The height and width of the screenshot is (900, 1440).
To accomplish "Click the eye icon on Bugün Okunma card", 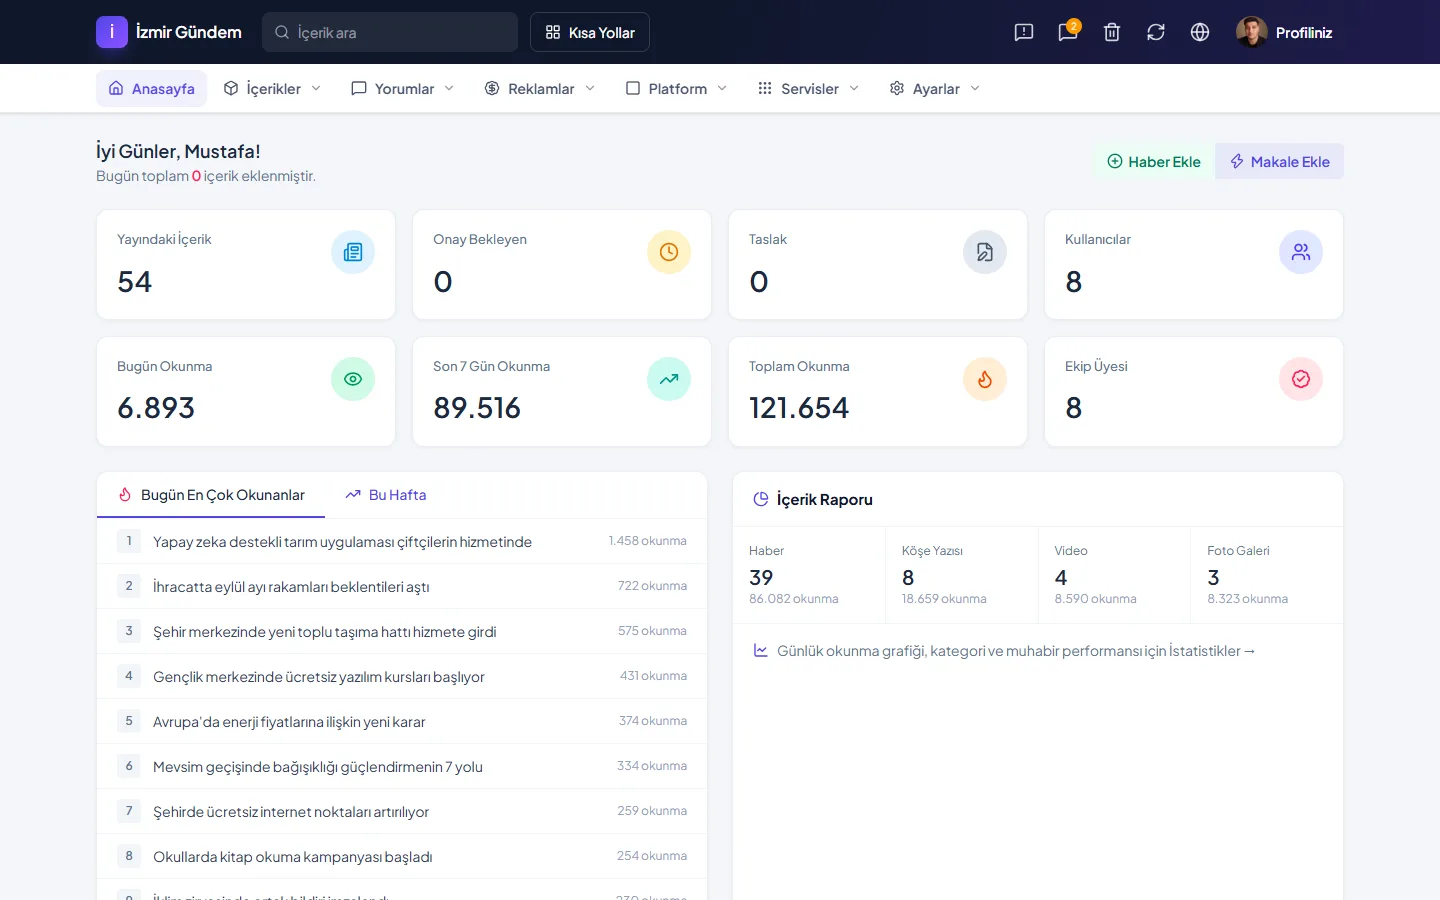I will point(353,379).
